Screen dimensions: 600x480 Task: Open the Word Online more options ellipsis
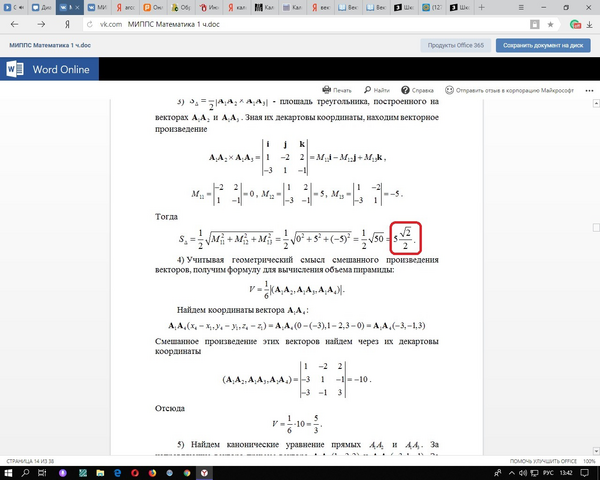pyautogui.click(x=589, y=91)
